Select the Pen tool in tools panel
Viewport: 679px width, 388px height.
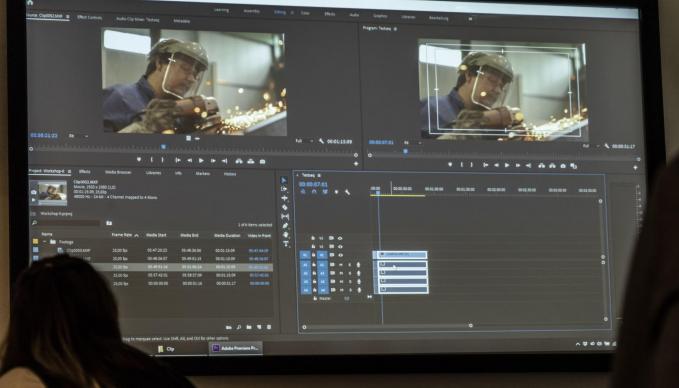click(x=285, y=226)
